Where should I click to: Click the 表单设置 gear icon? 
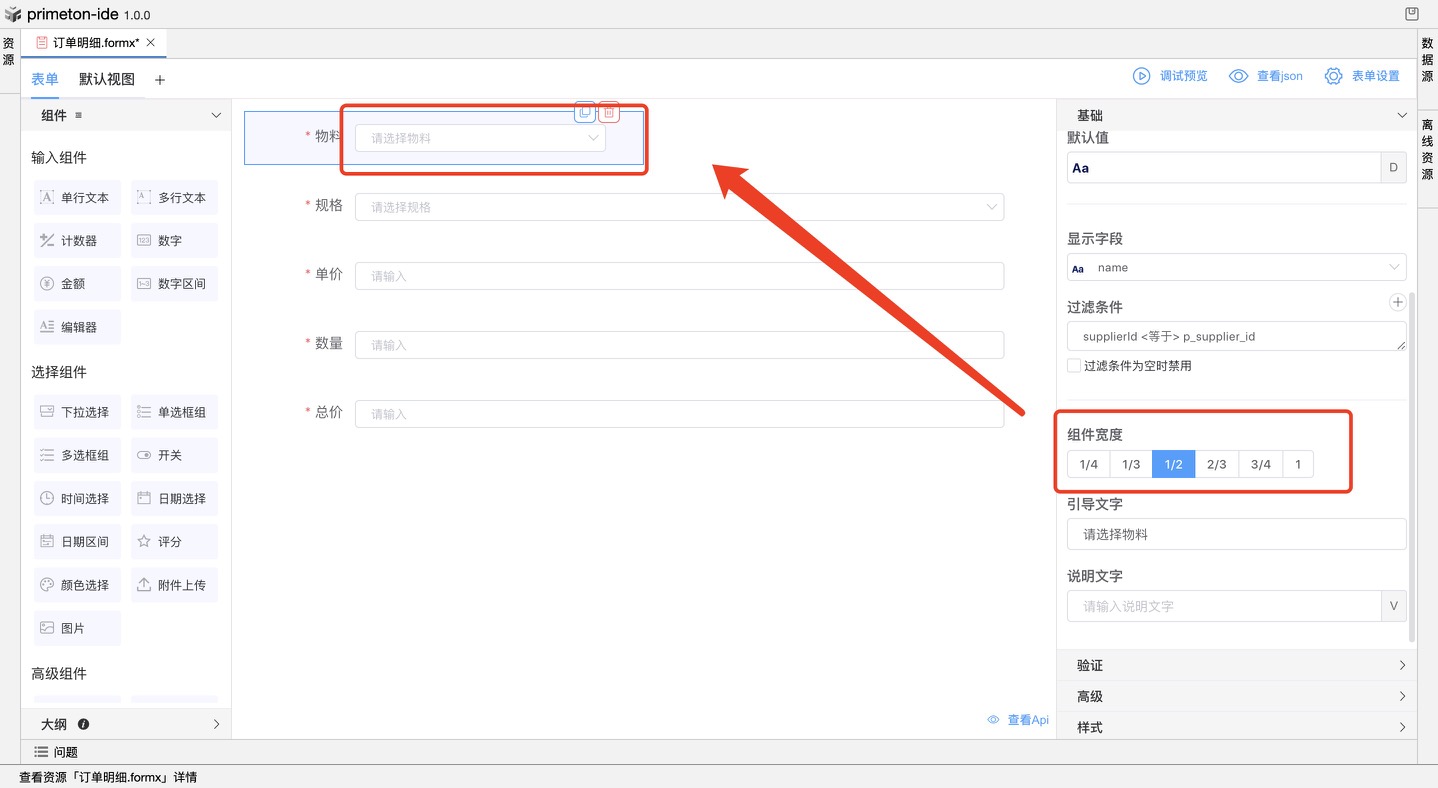pyautogui.click(x=1333, y=76)
